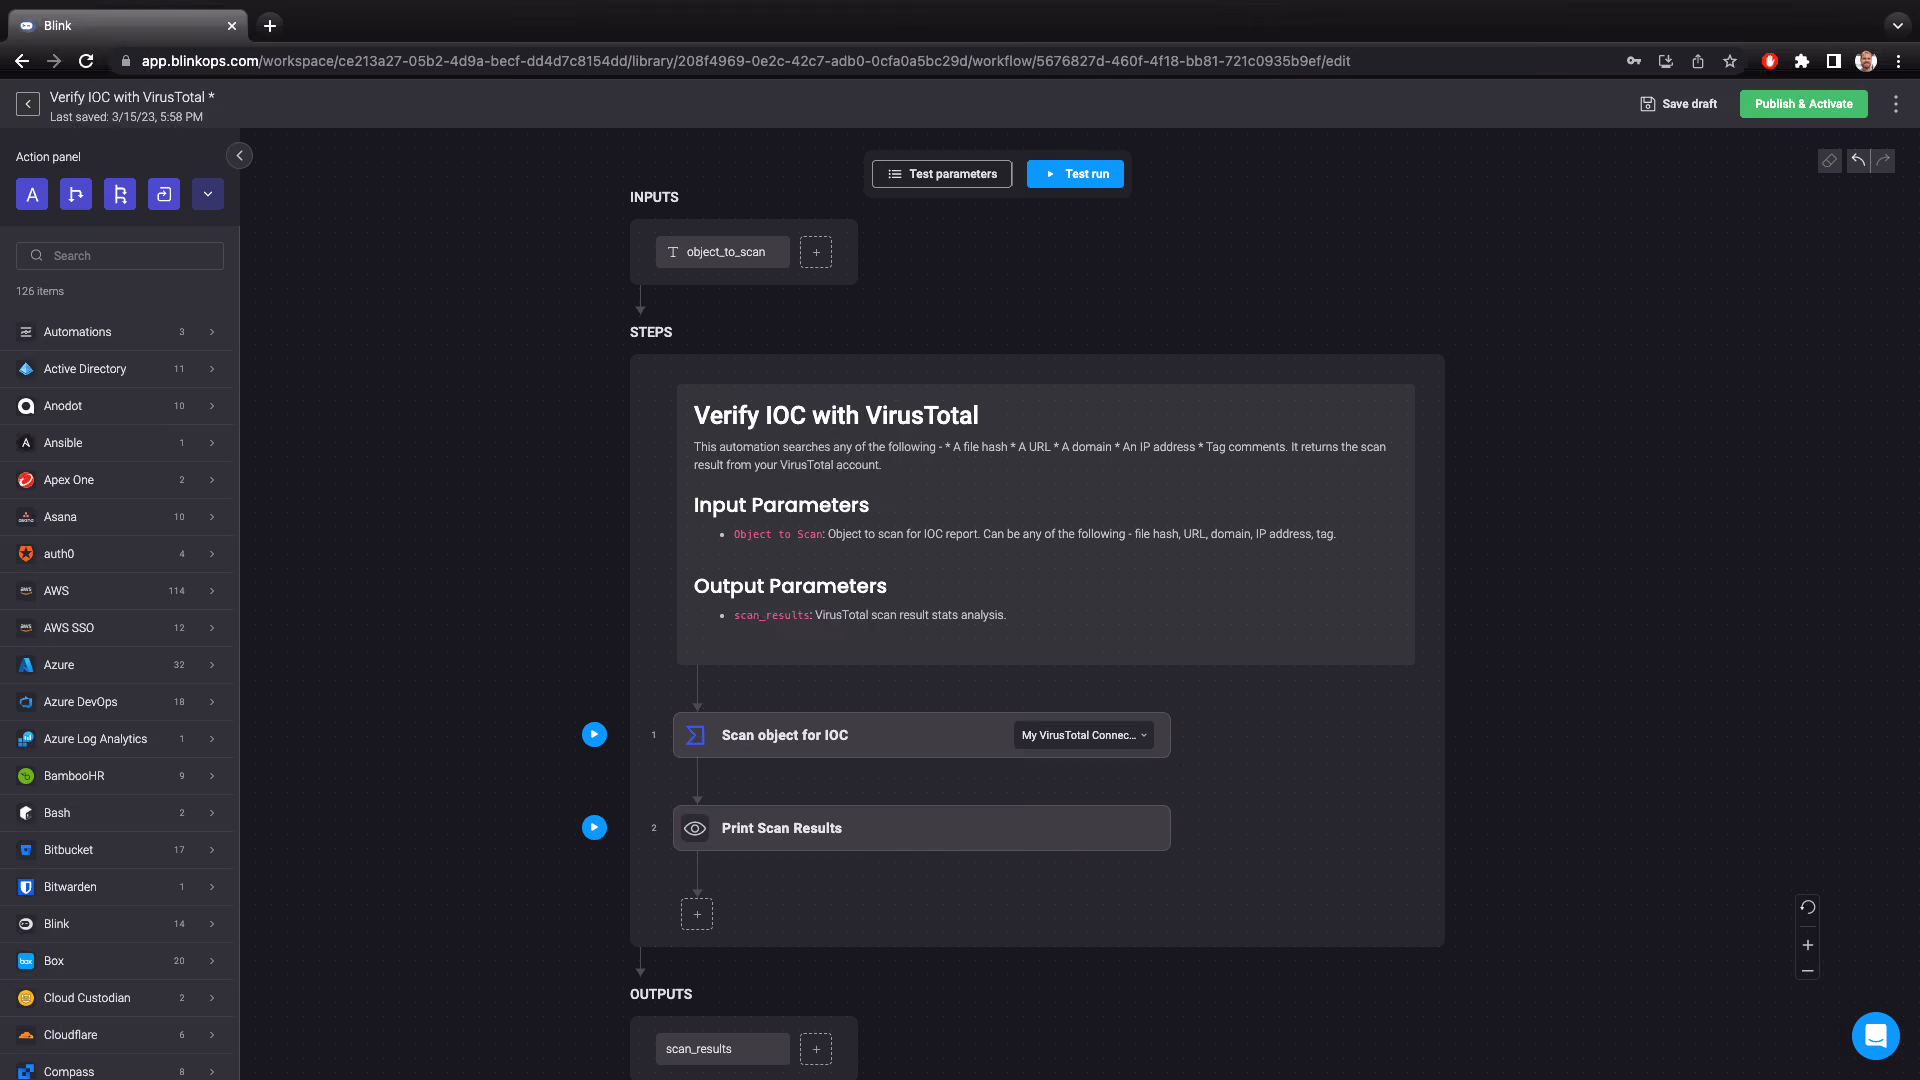Bookmark this page with the star
This screenshot has width=1920, height=1080.
coord(1730,61)
